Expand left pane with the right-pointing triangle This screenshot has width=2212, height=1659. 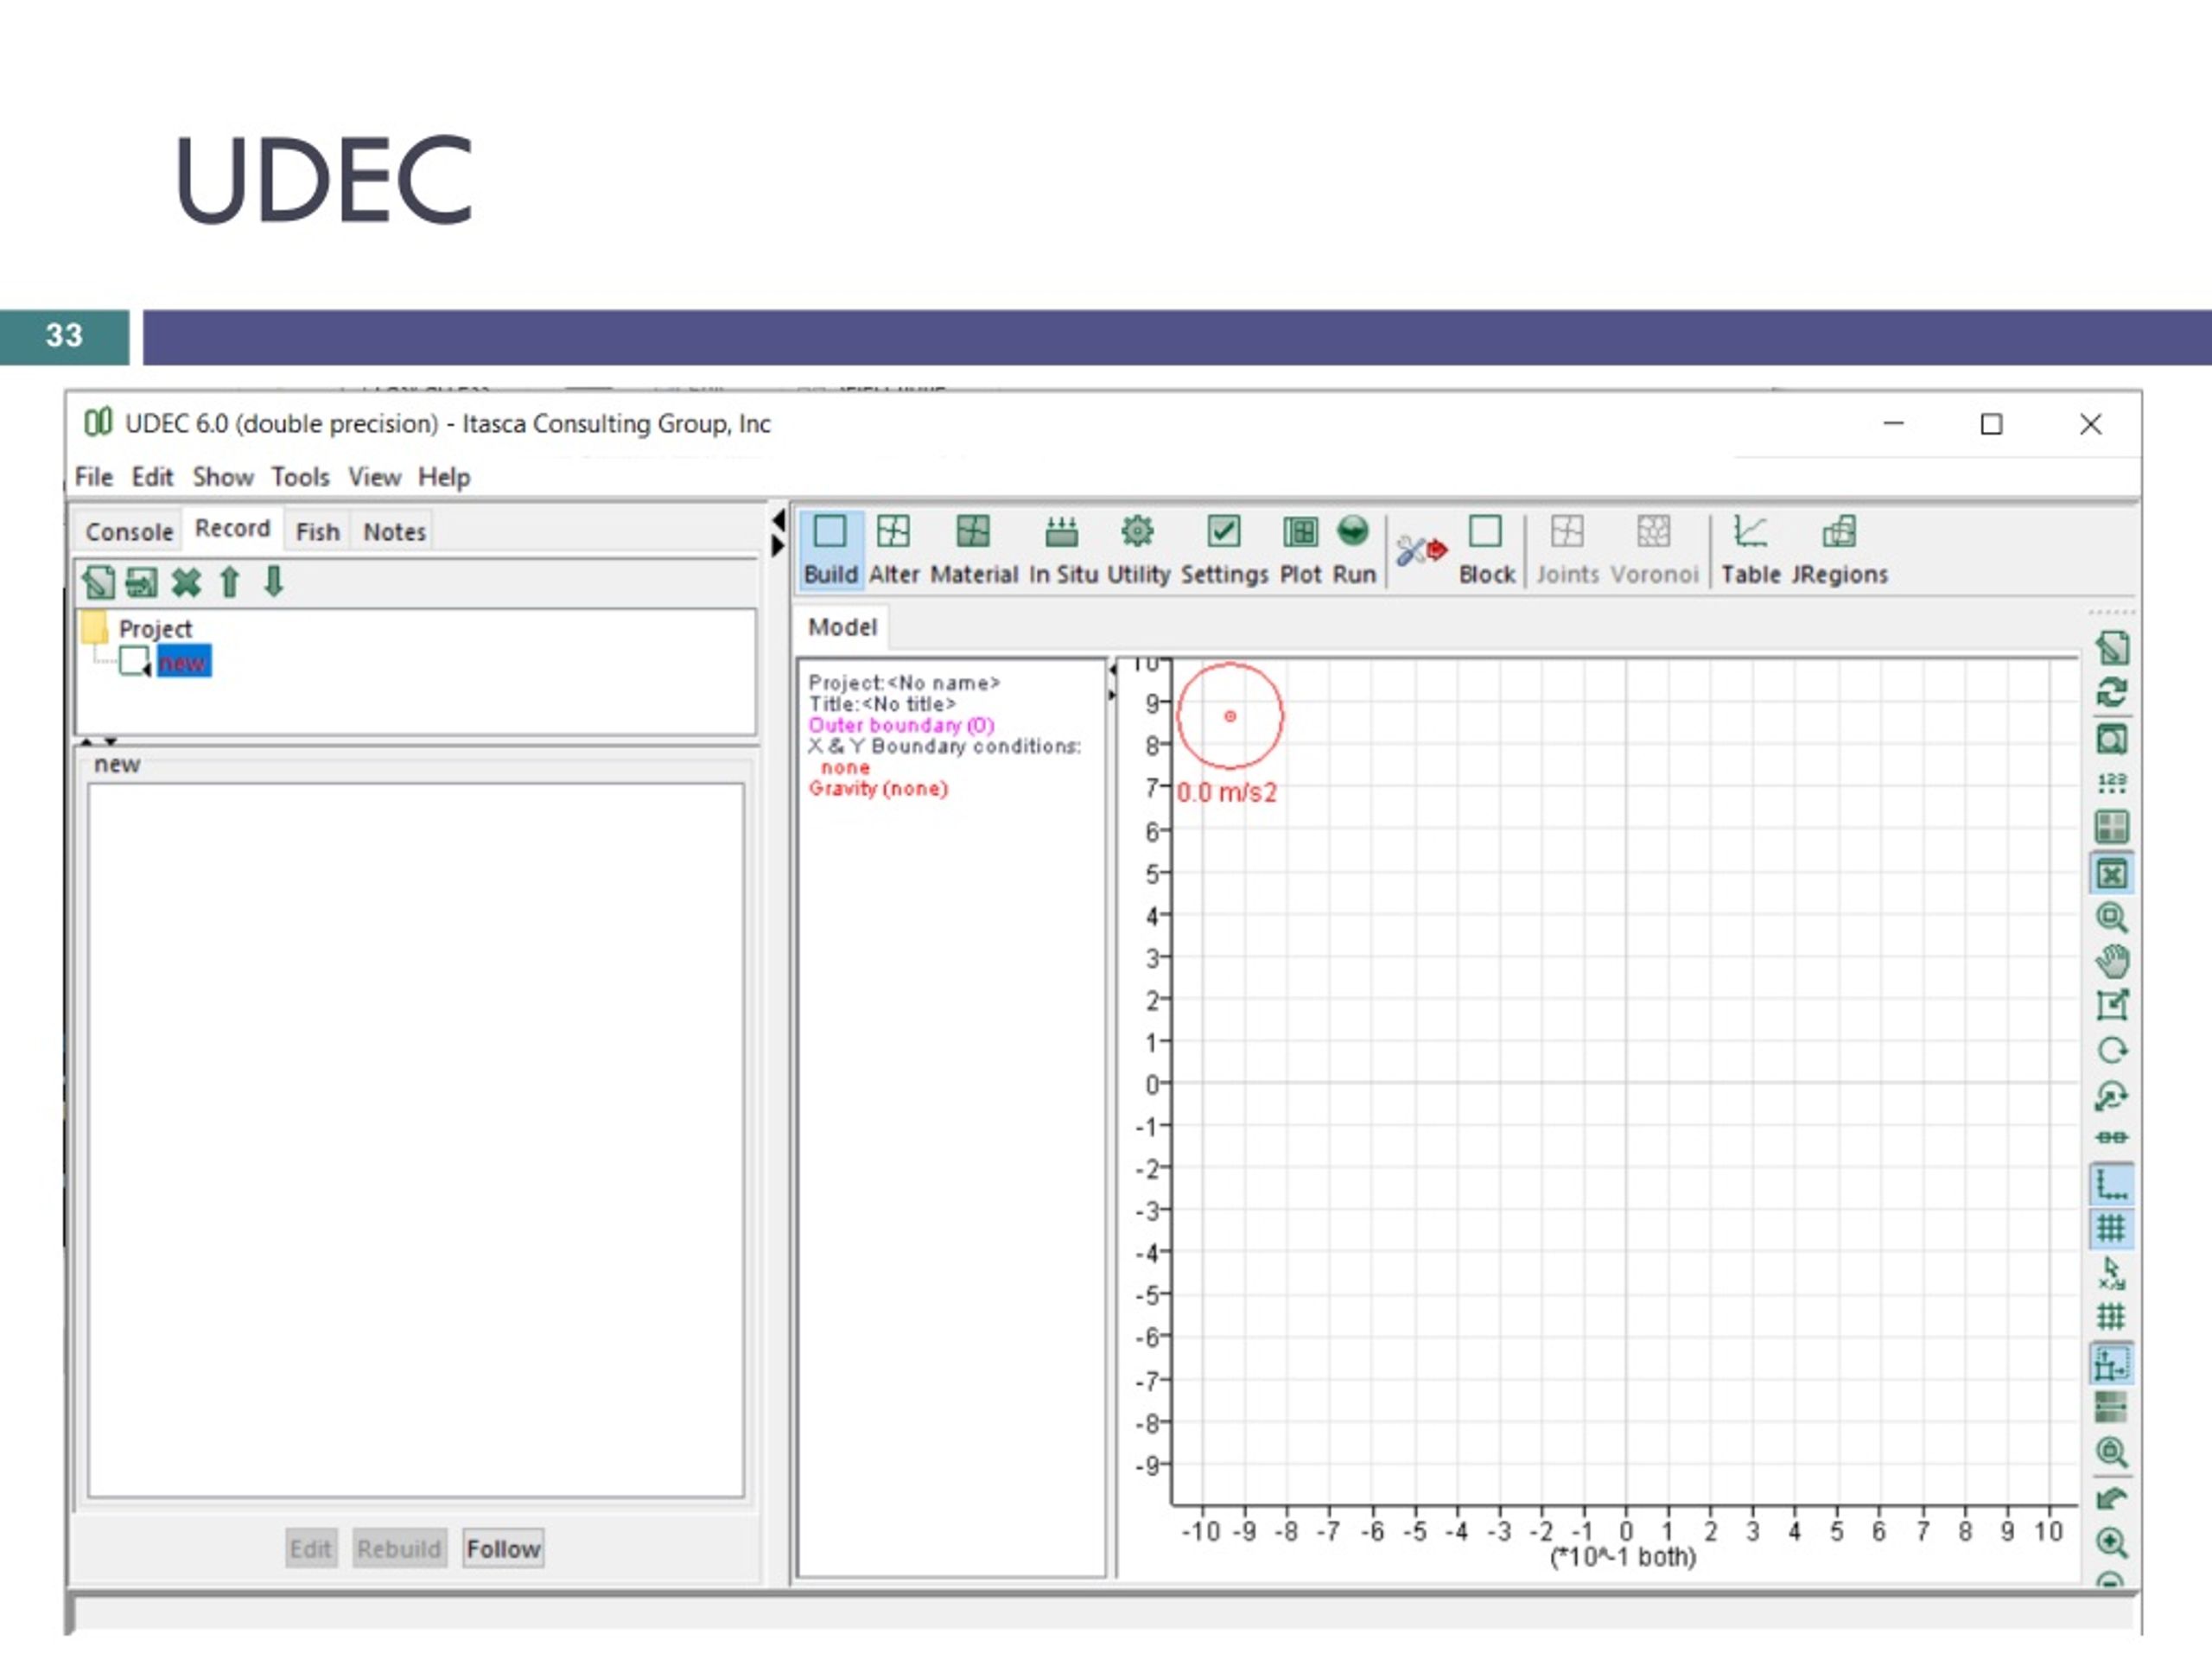778,546
